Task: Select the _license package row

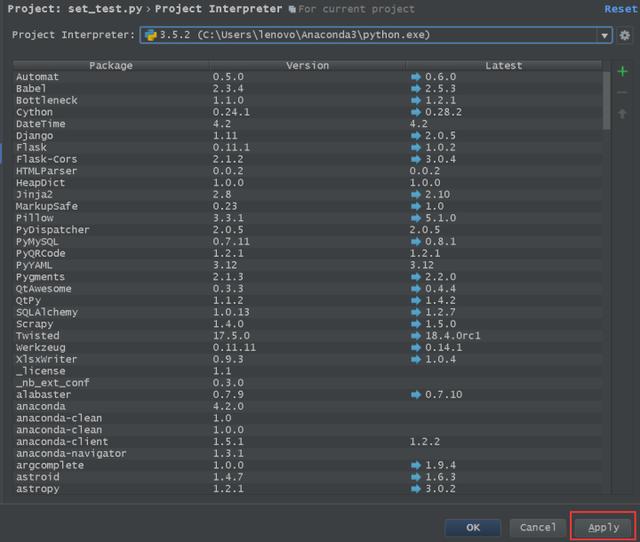Action: tap(308, 371)
